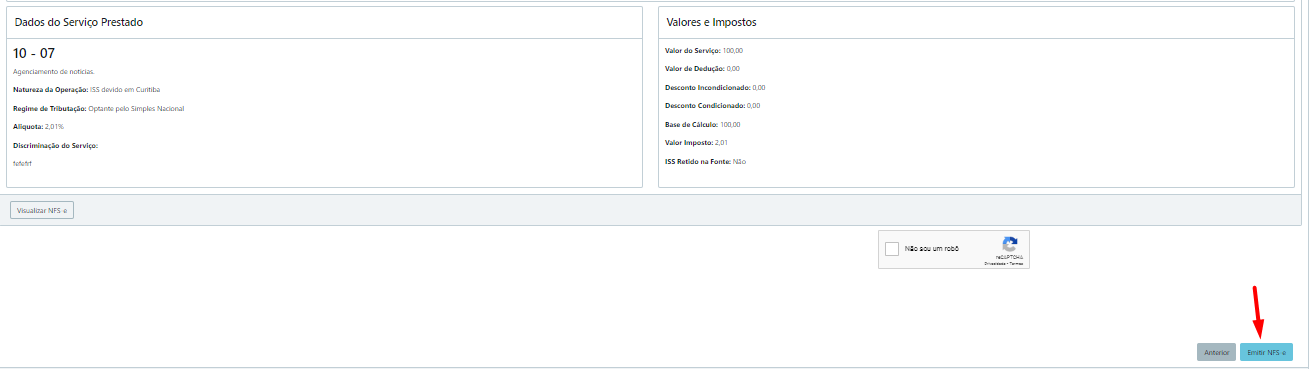Click the Valor do Serviço 100,00 line
Screen dimensions: 1310x369
(704, 50)
